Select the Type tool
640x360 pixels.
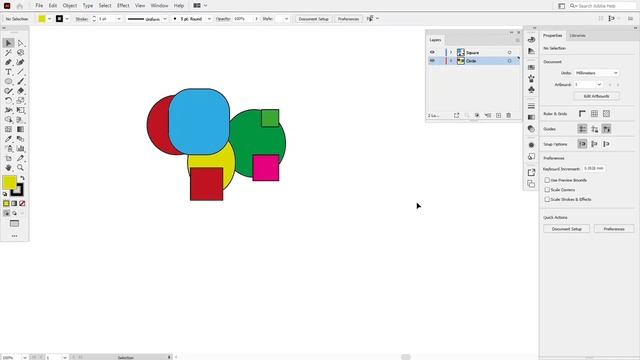(9, 72)
